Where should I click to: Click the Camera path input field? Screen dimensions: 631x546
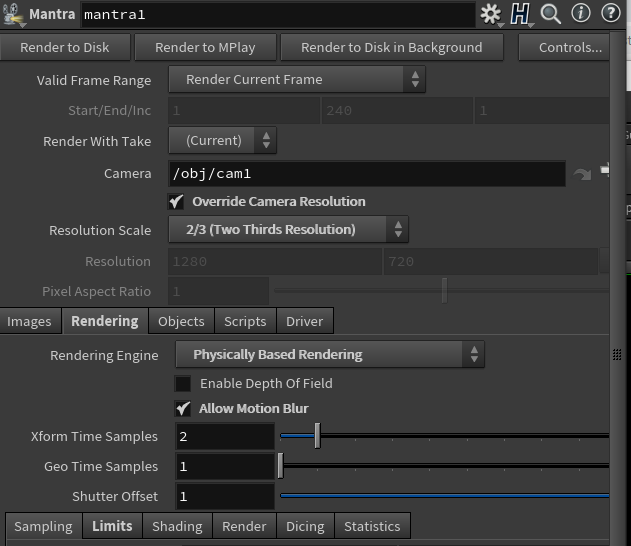367,174
